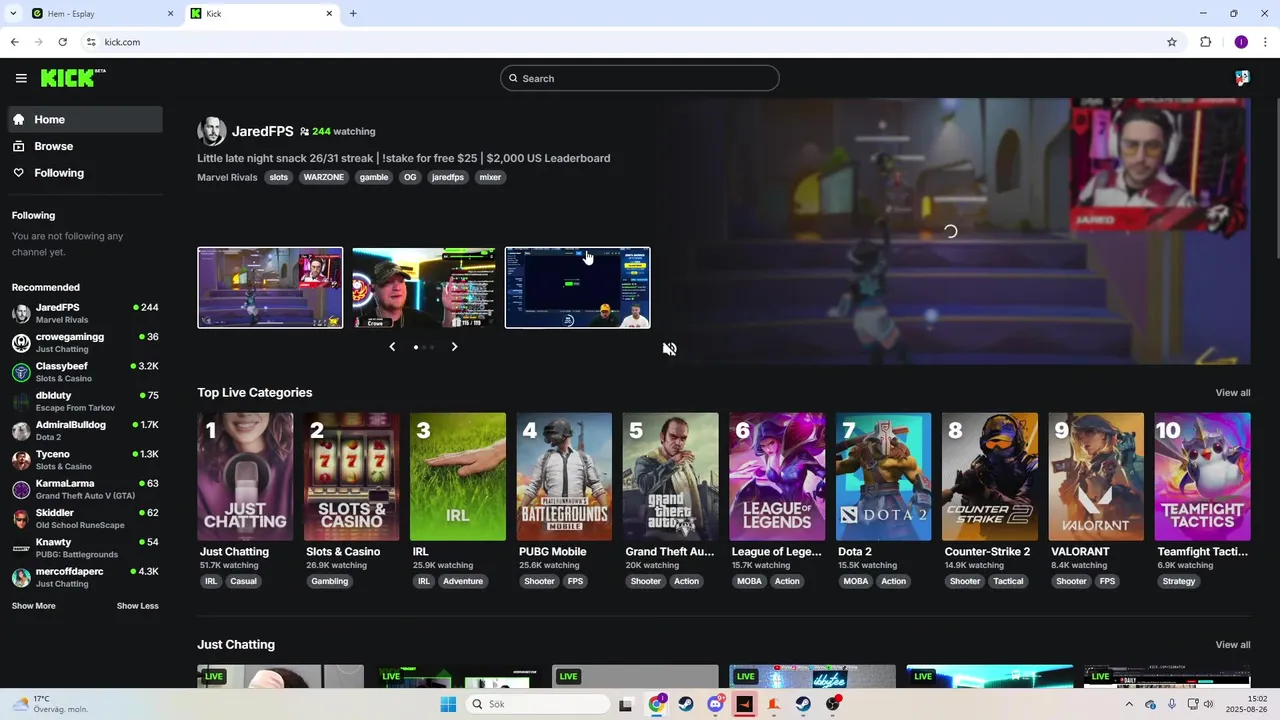Open Following in sidebar

[84, 173]
